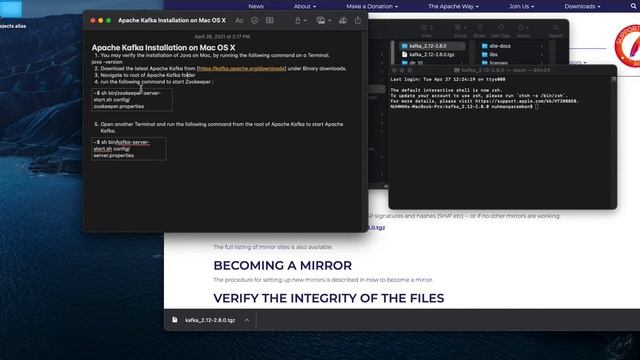Open the Notes photos and media dropdown
Viewport: 640px width, 360px height.
coord(324,20)
